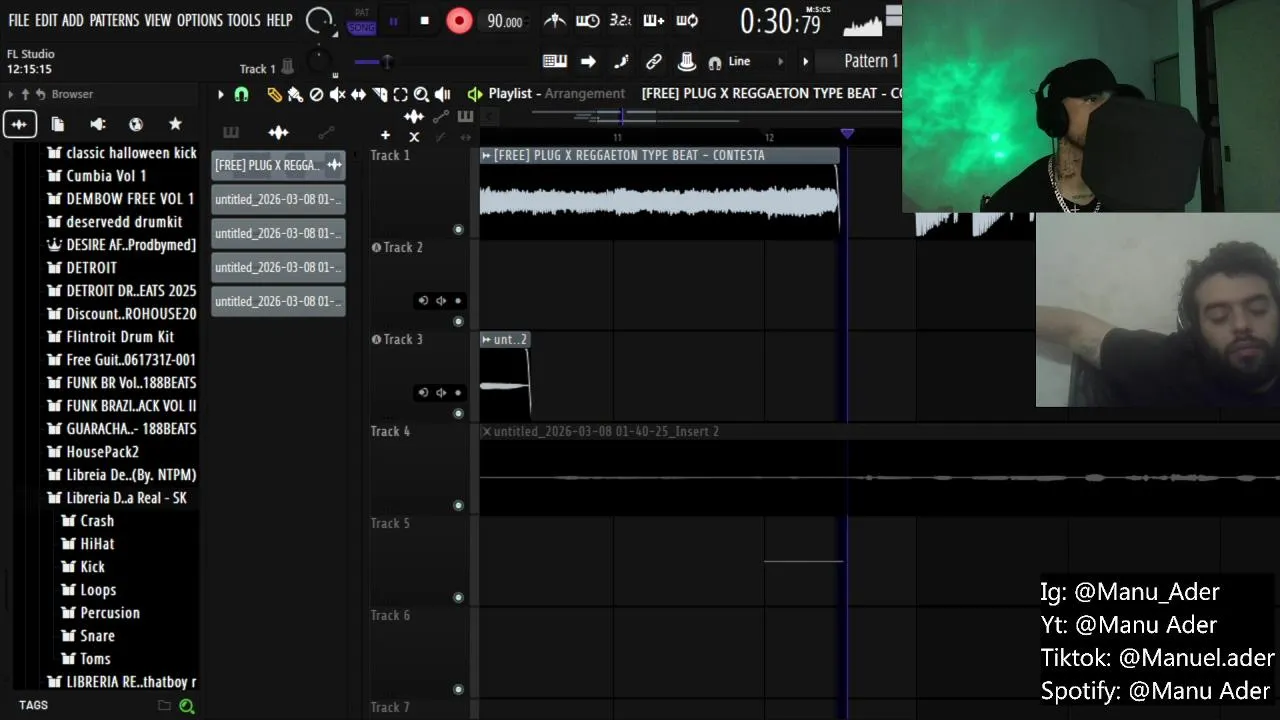Show all browser tab icon

coord(19,124)
